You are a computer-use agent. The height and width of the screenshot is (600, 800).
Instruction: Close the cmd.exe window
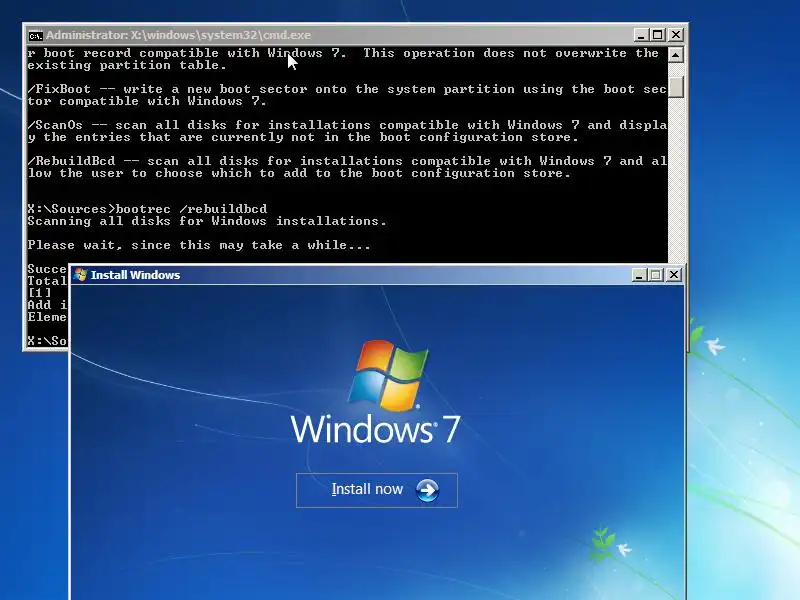[x=676, y=35]
